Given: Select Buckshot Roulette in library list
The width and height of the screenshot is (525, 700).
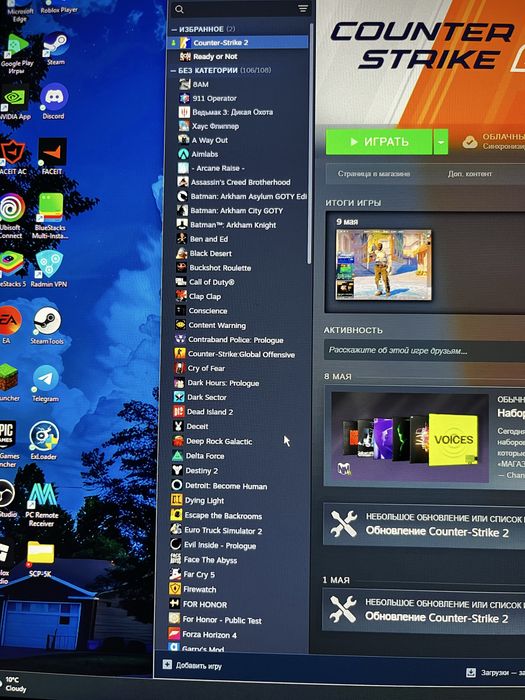Looking at the screenshot, I should [x=237, y=267].
